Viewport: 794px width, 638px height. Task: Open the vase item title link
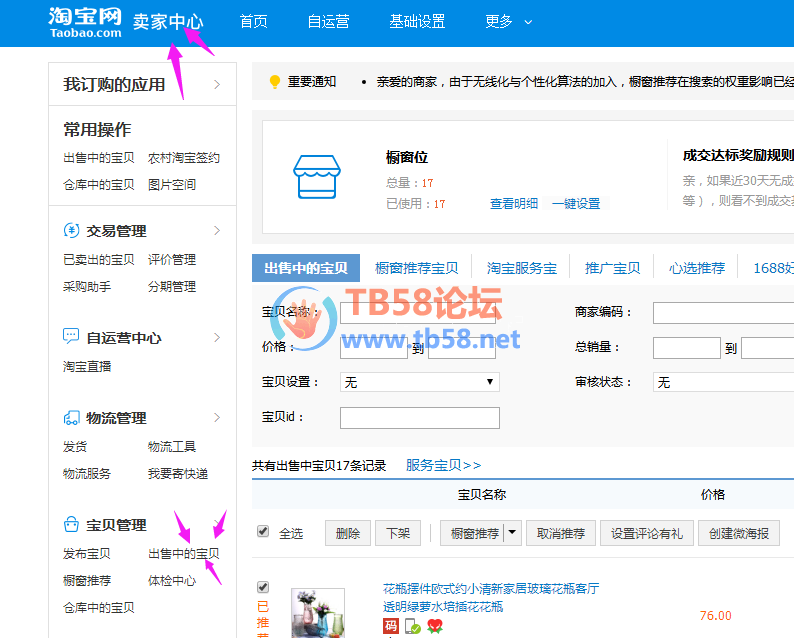coord(491,597)
